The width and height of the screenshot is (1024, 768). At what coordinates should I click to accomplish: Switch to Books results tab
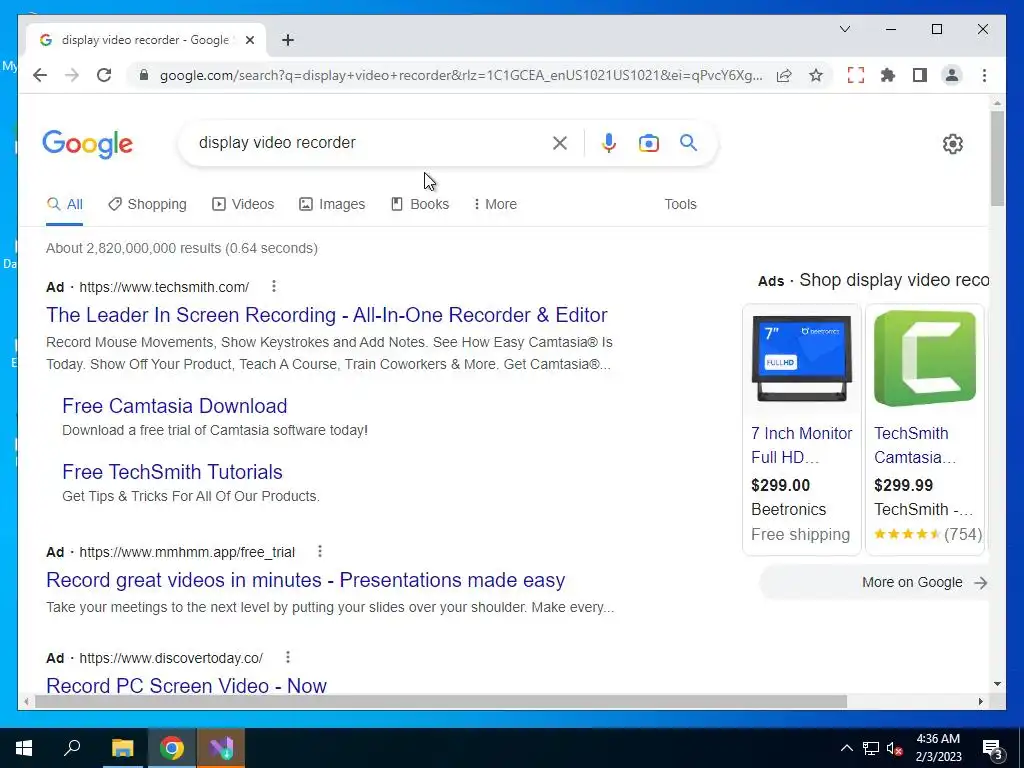(x=420, y=204)
